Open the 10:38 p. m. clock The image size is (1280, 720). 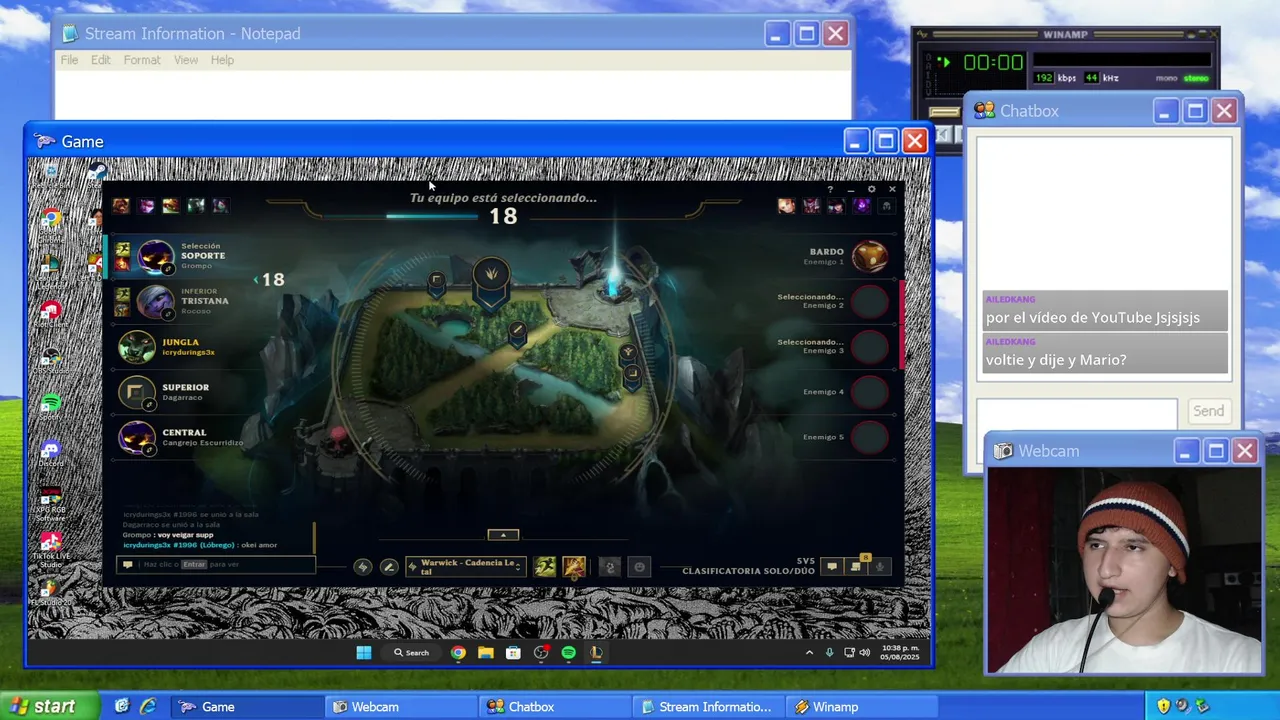pyautogui.click(x=899, y=653)
